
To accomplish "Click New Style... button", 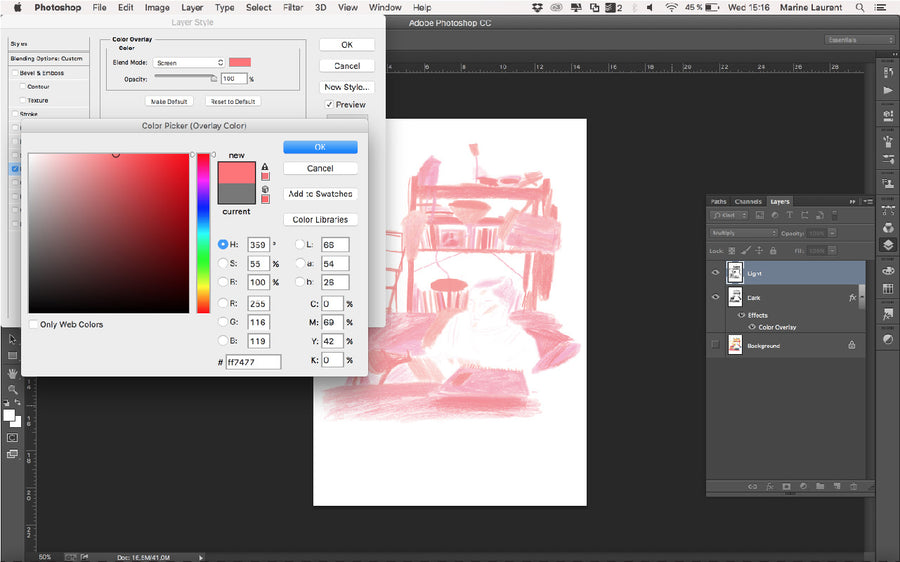I will pyautogui.click(x=347, y=87).
